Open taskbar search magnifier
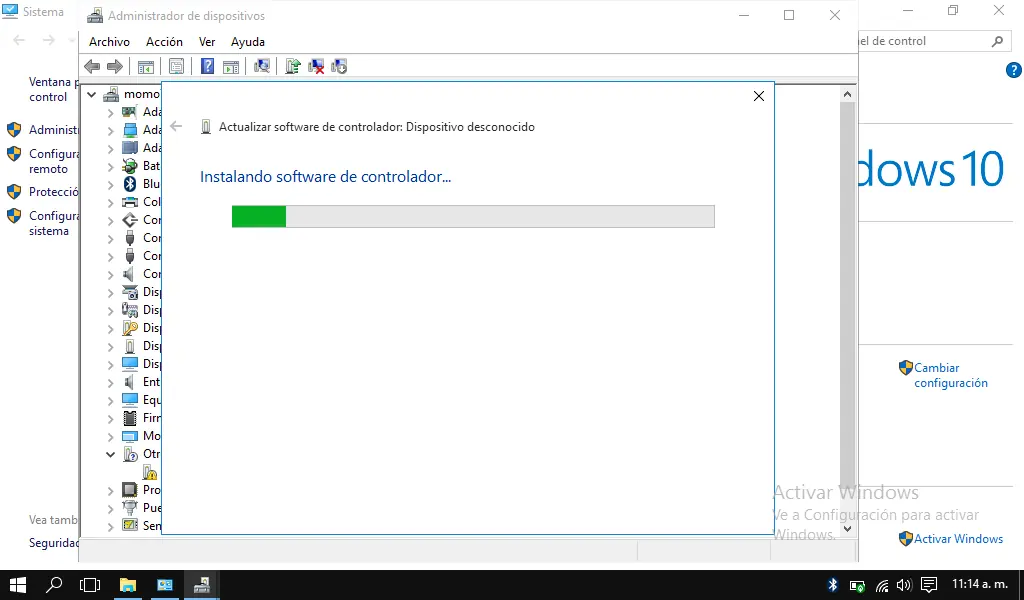This screenshot has width=1024, height=600. pyautogui.click(x=54, y=585)
